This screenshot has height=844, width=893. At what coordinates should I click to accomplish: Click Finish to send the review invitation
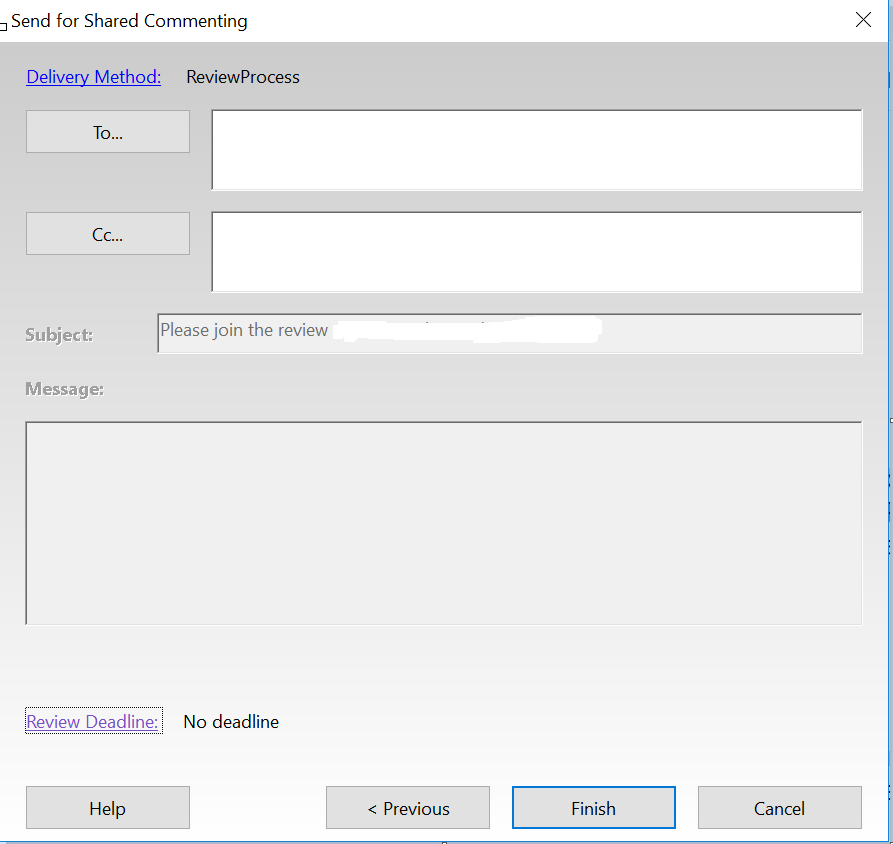click(x=593, y=807)
